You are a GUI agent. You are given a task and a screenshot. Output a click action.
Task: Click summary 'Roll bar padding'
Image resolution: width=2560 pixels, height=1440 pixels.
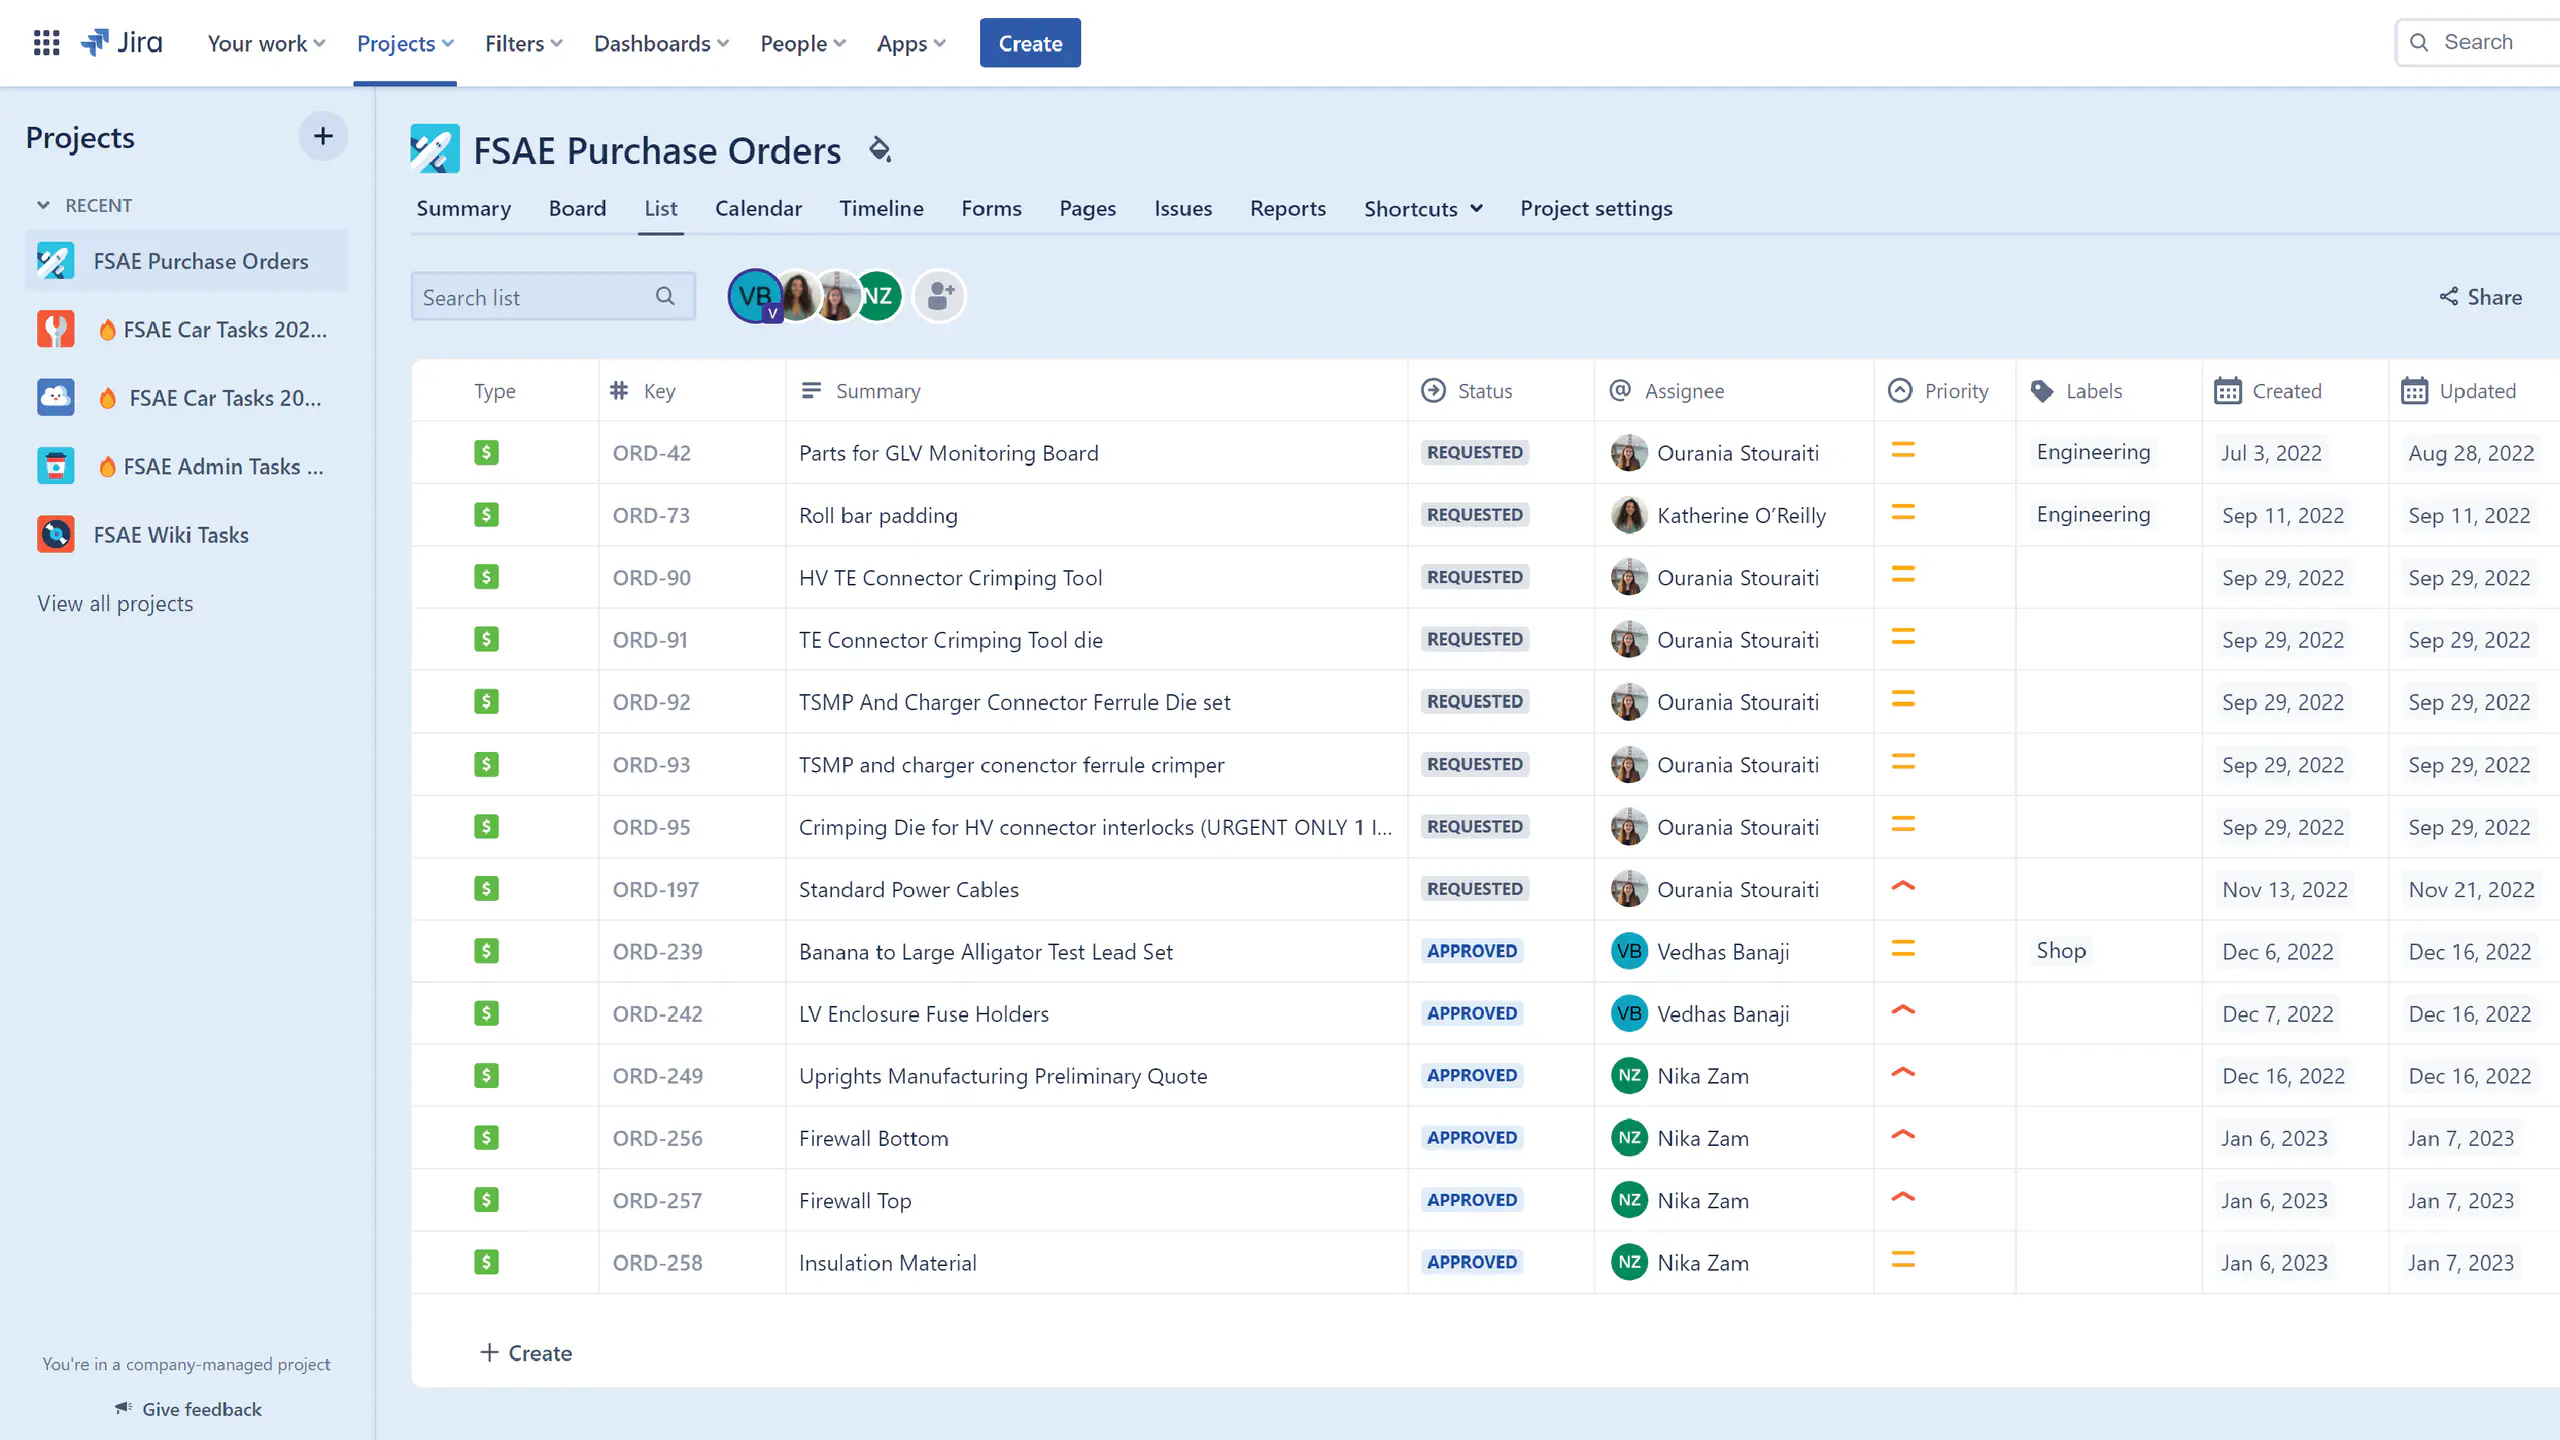(878, 515)
